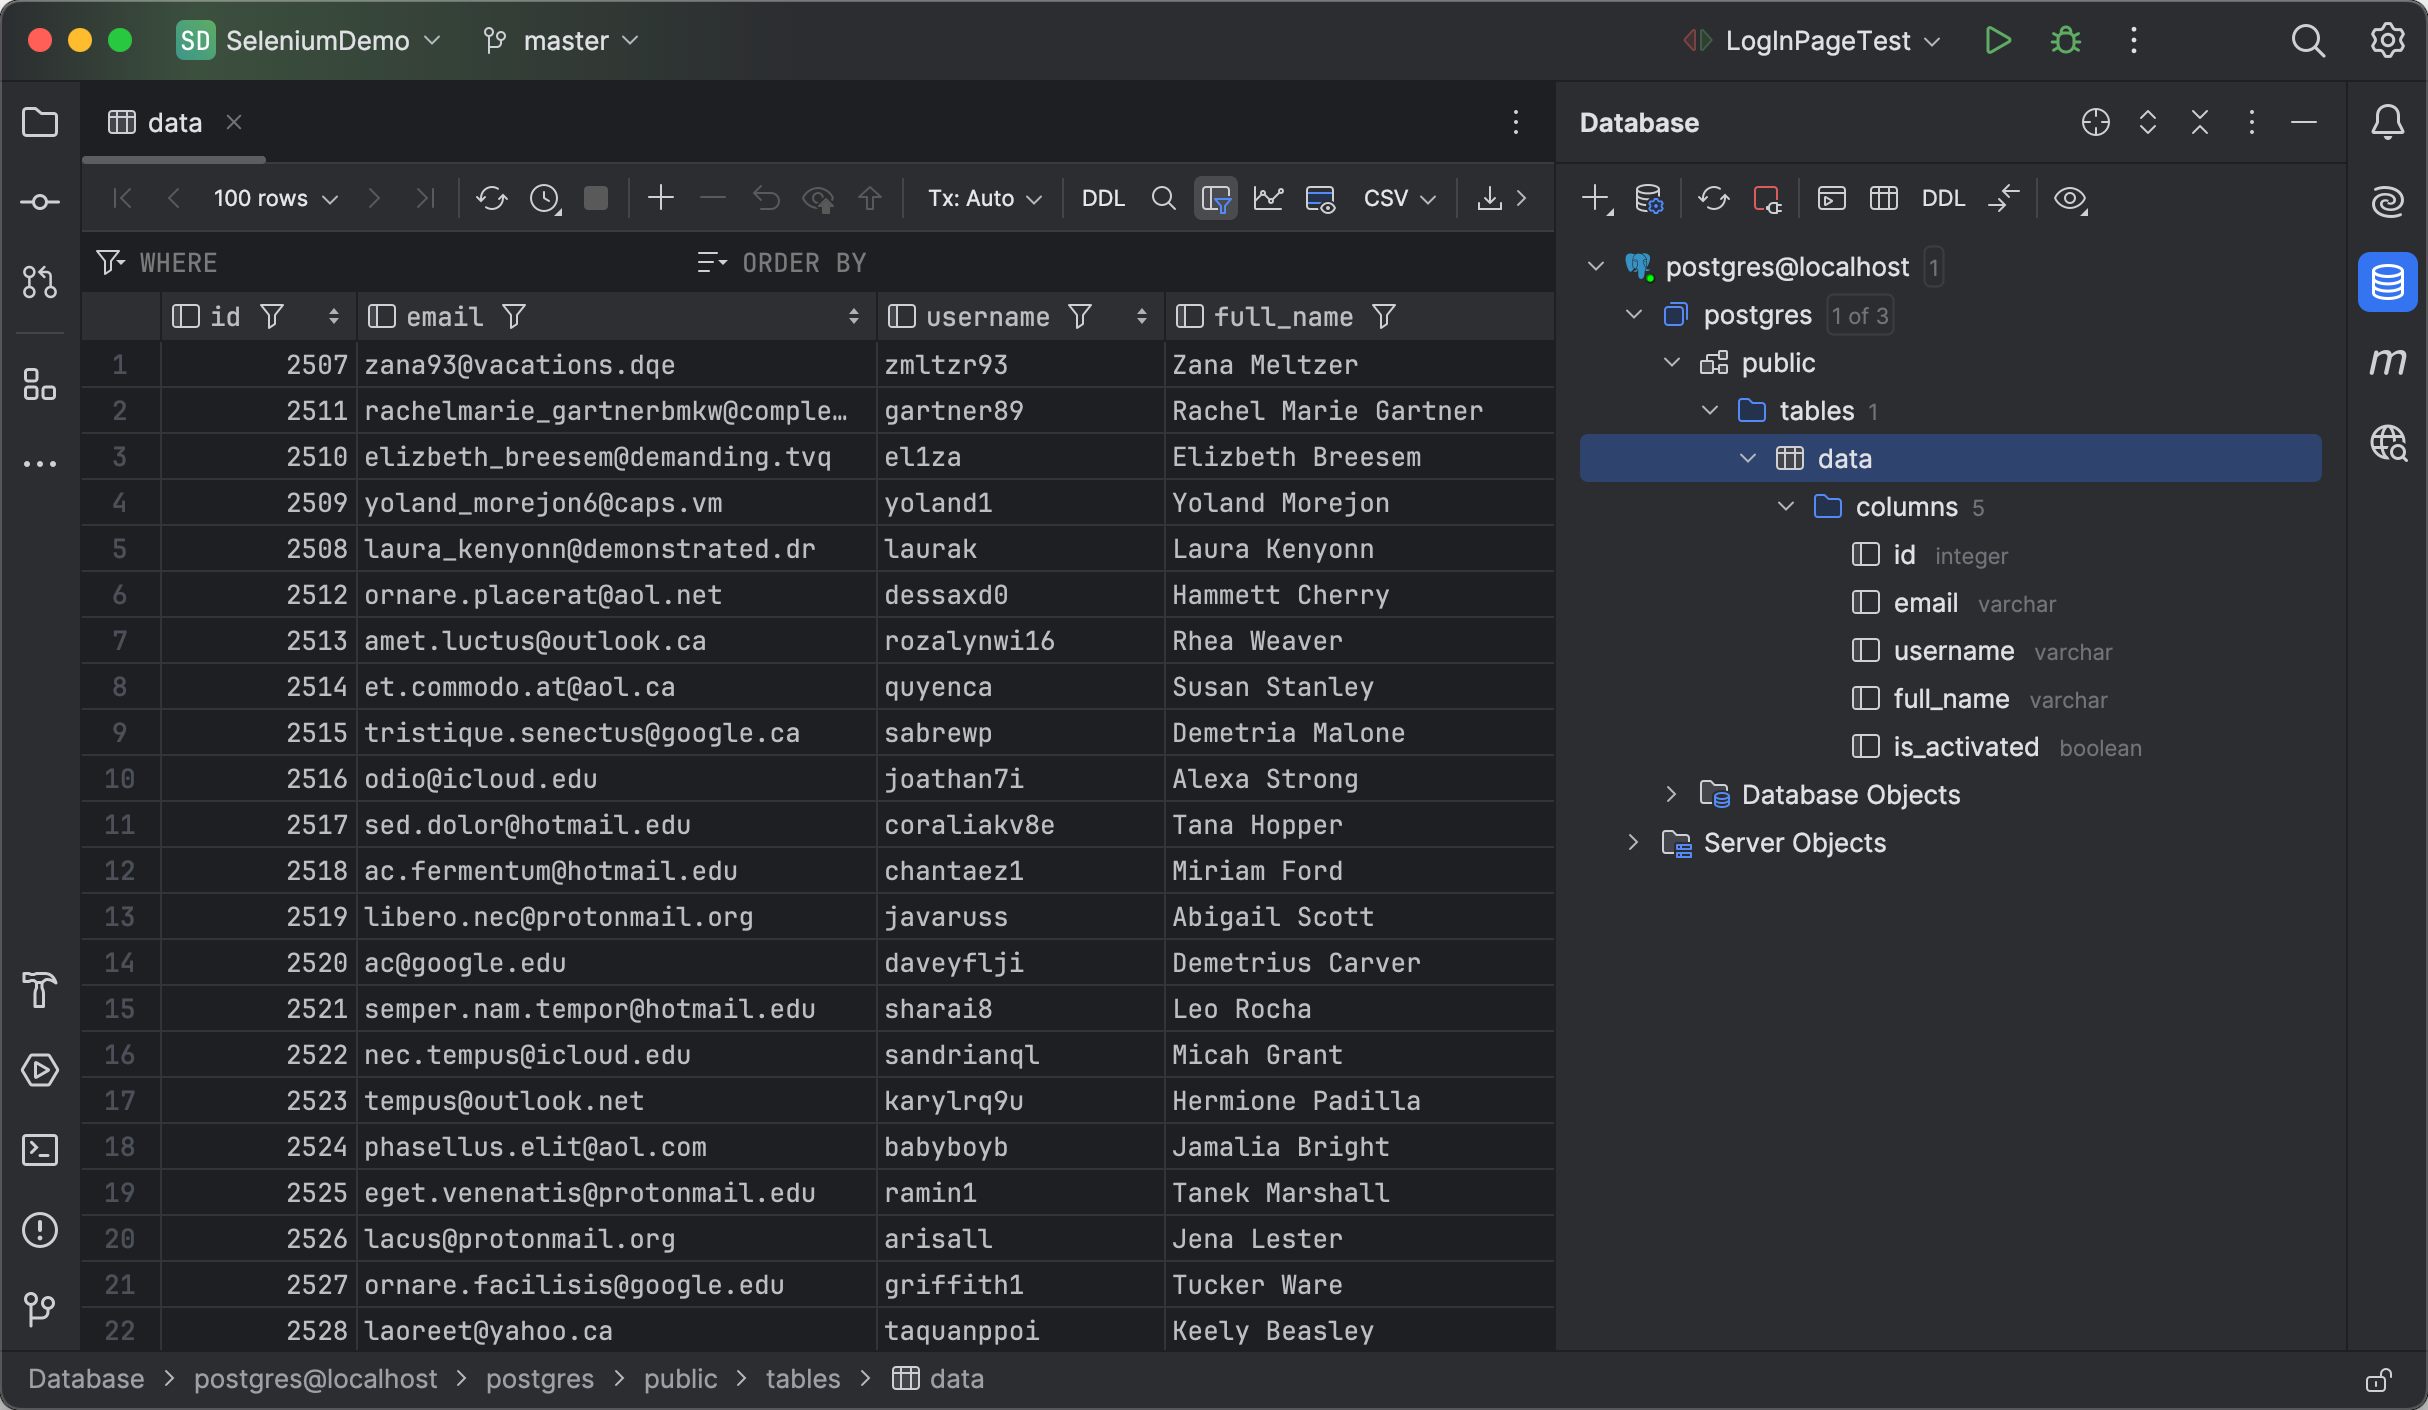This screenshot has height=1410, width=2428.
Task: Open the Project tool window folder icon
Action: tap(40, 123)
